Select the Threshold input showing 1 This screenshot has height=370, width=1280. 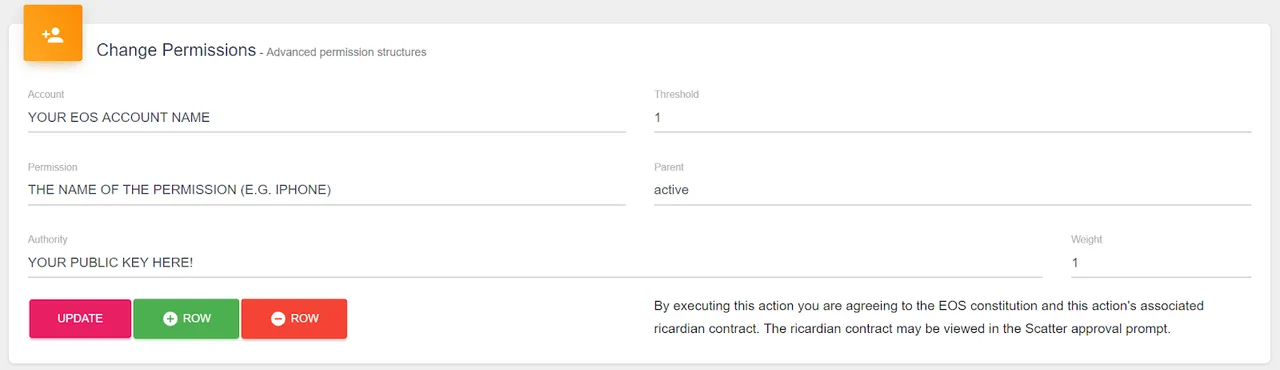[952, 117]
